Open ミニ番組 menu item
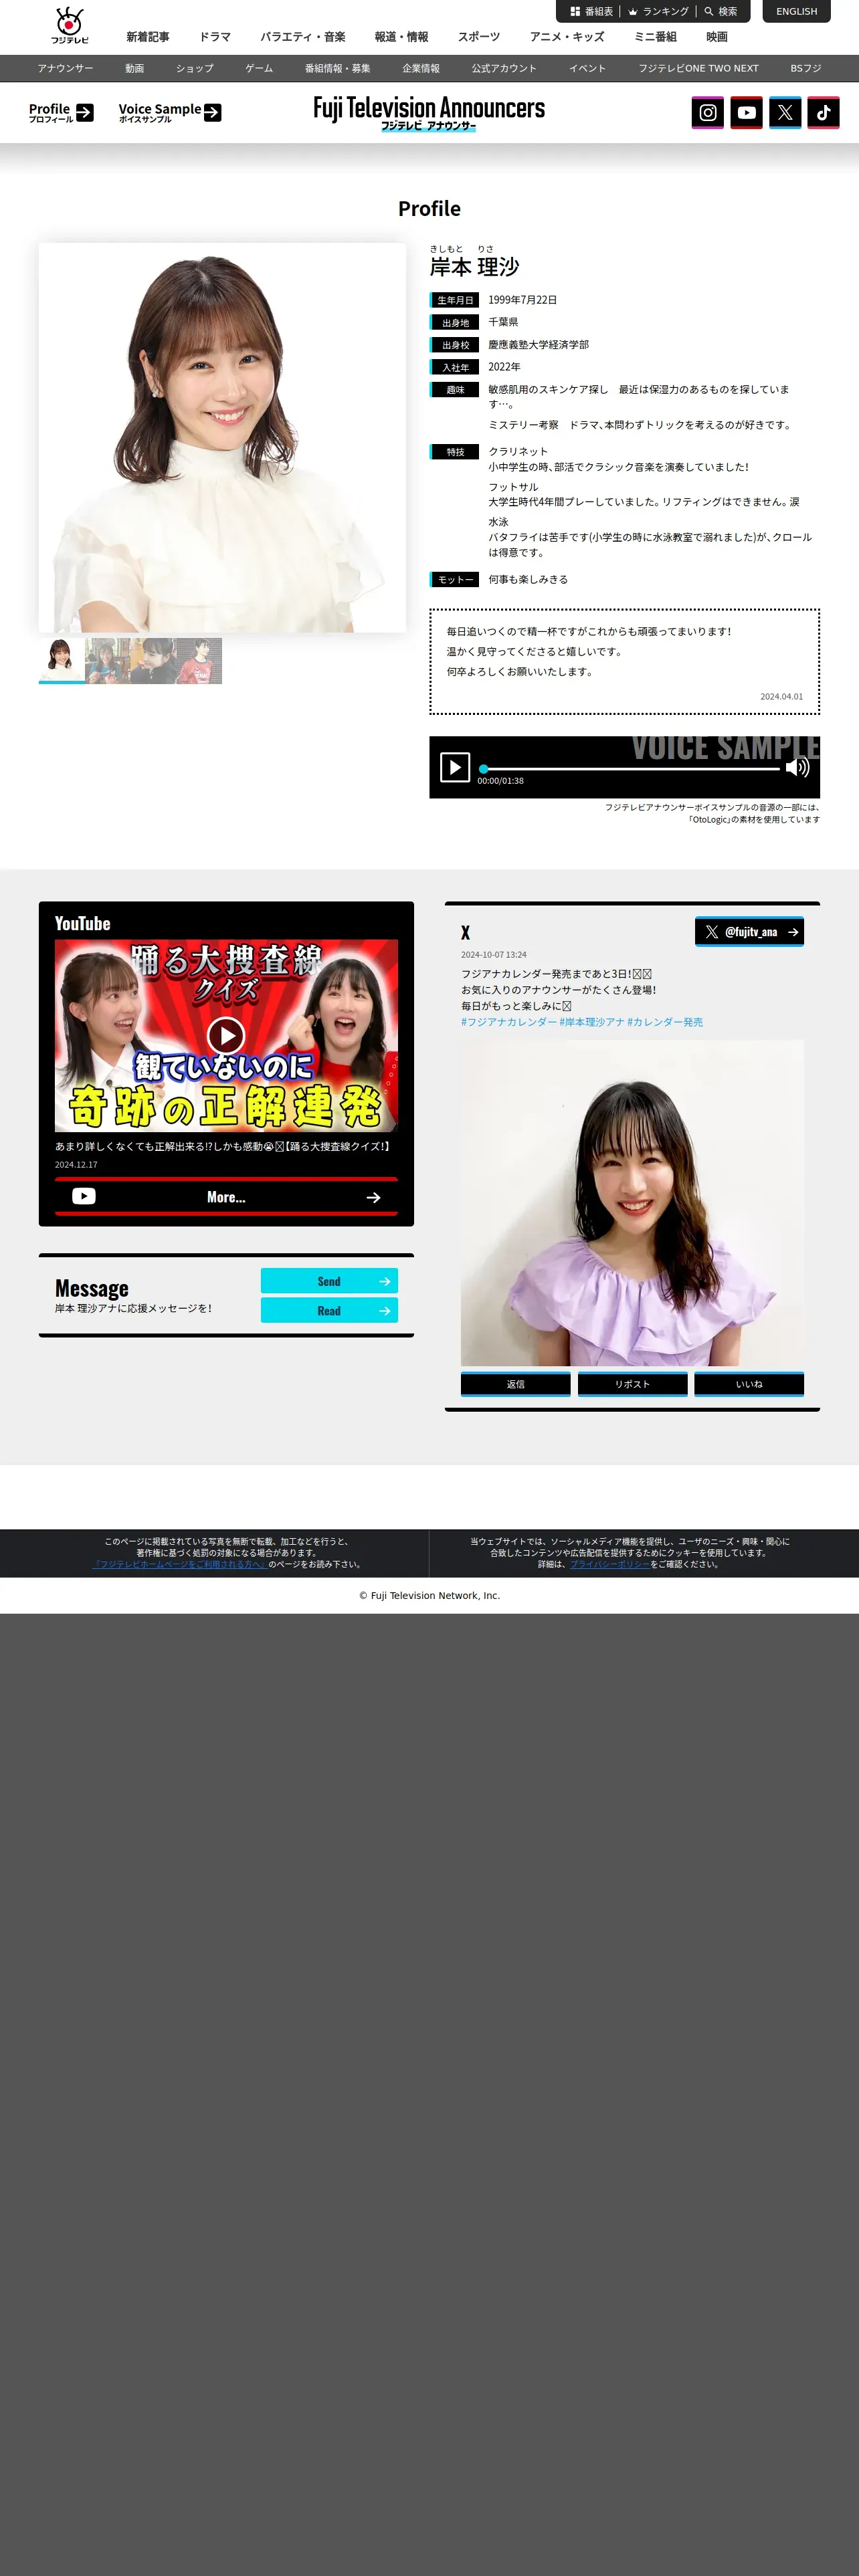 click(655, 37)
